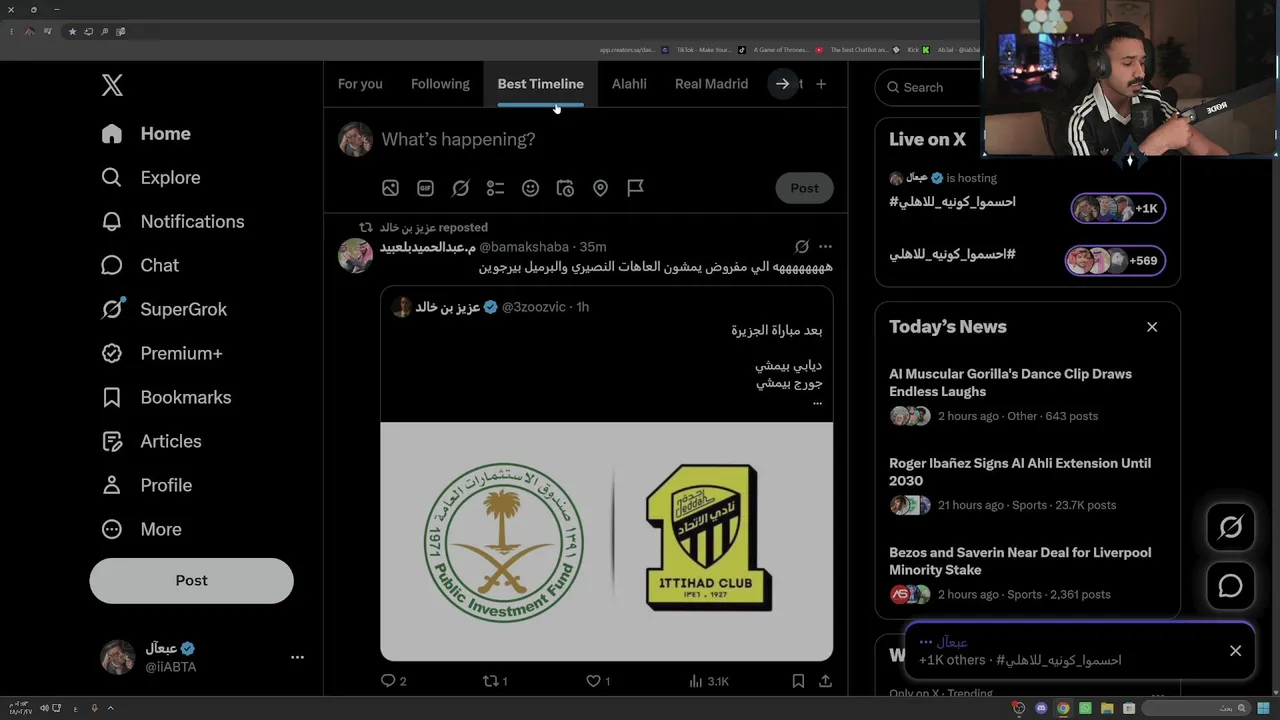
Task: Click the location pin icon in composer
Action: 600,188
